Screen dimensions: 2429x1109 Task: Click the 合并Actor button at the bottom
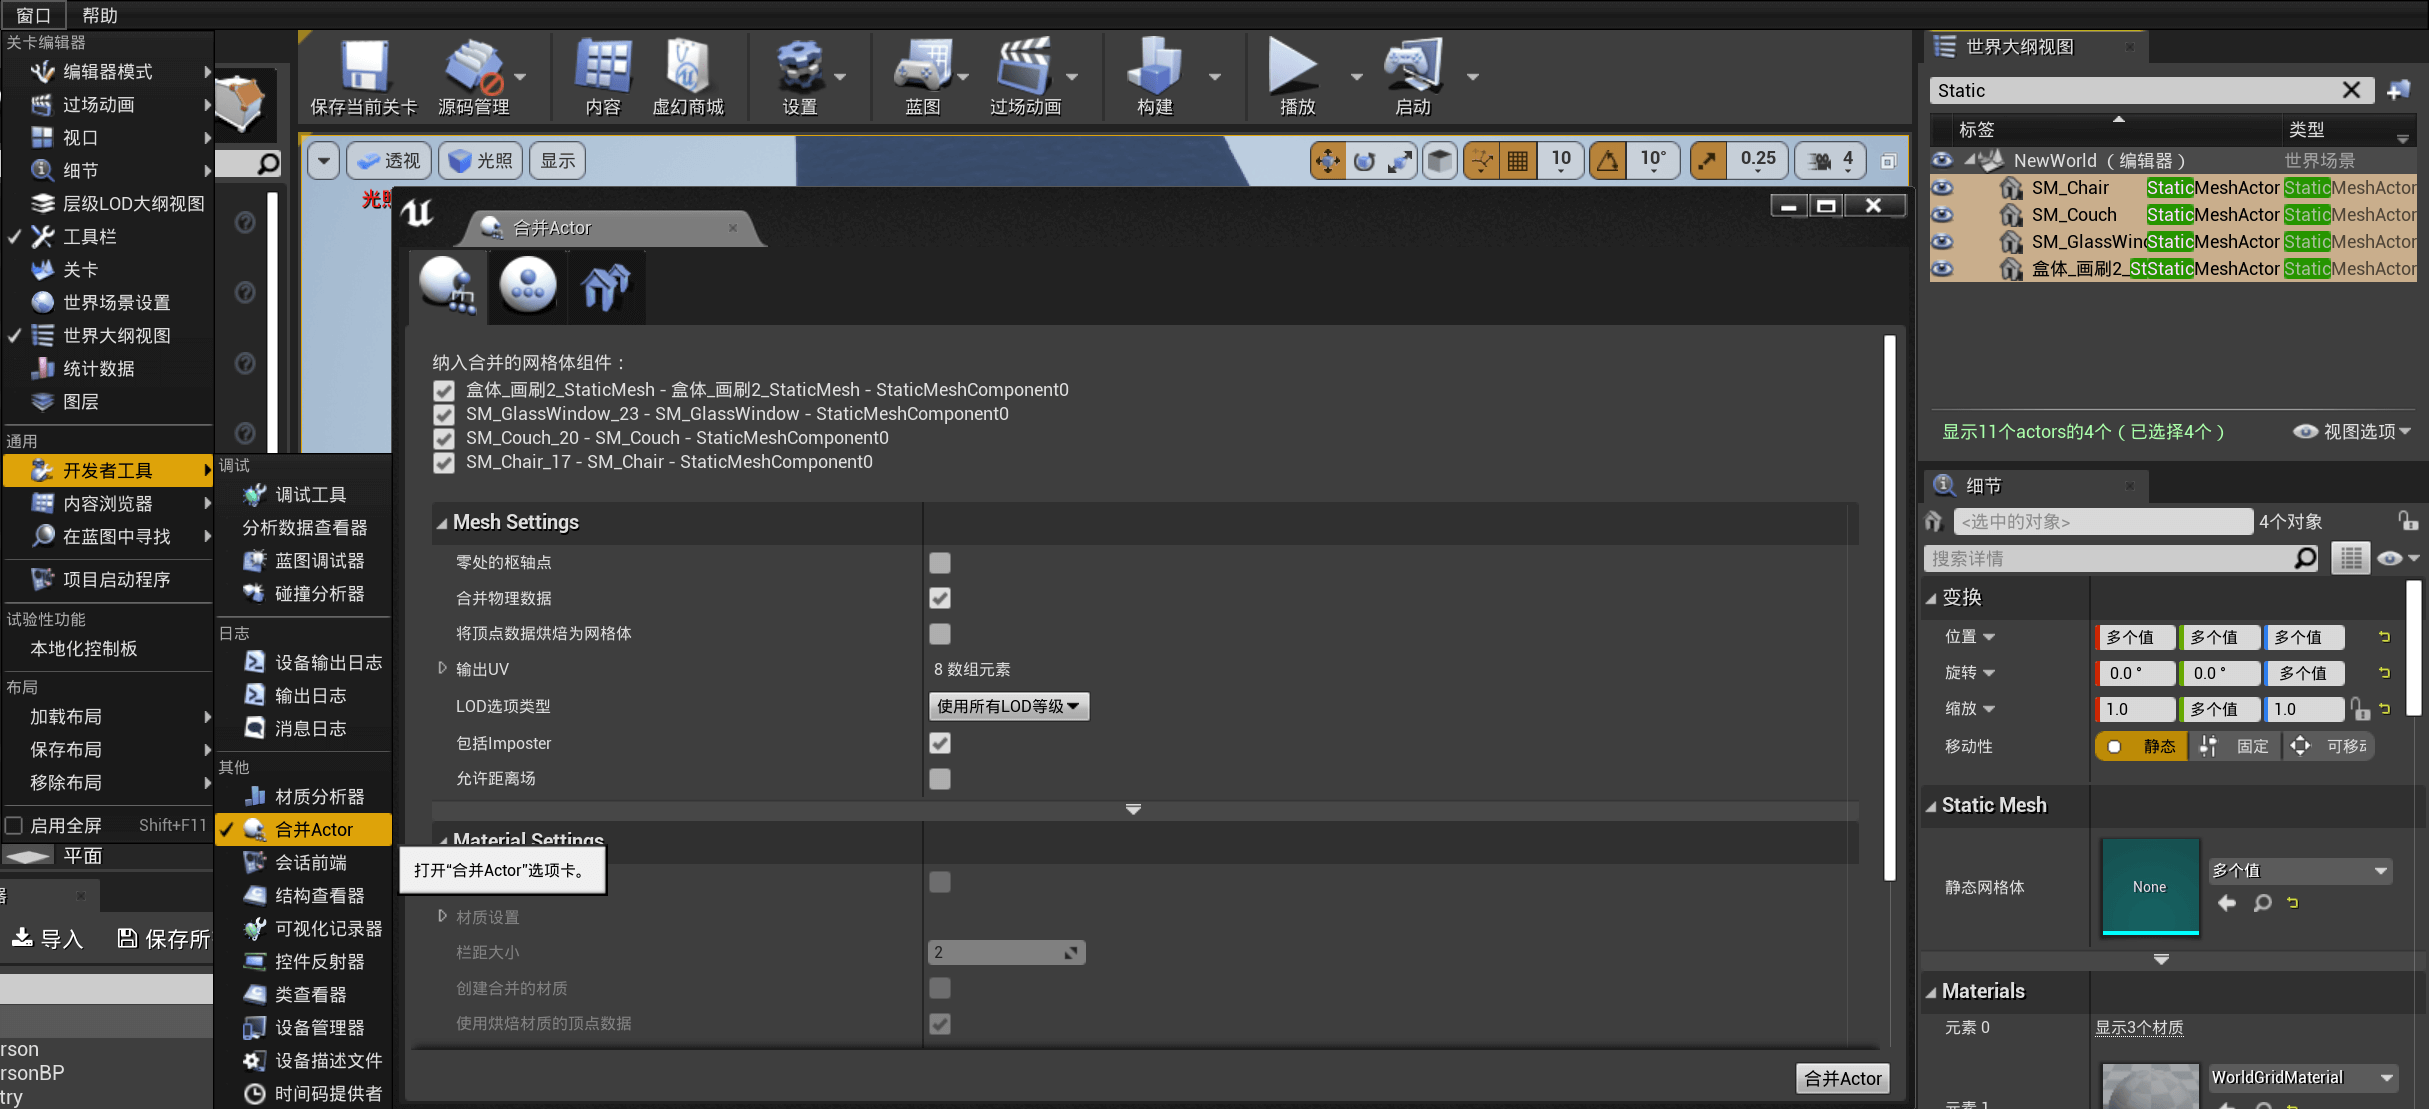1842,1078
